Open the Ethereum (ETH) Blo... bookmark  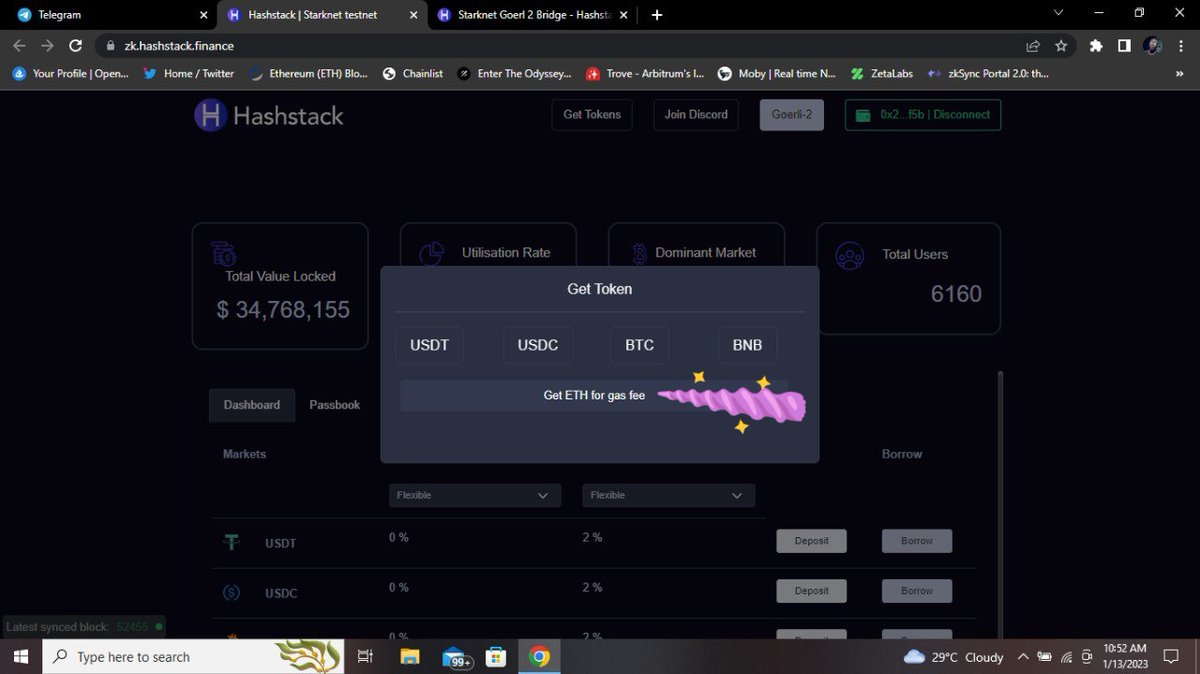309,73
